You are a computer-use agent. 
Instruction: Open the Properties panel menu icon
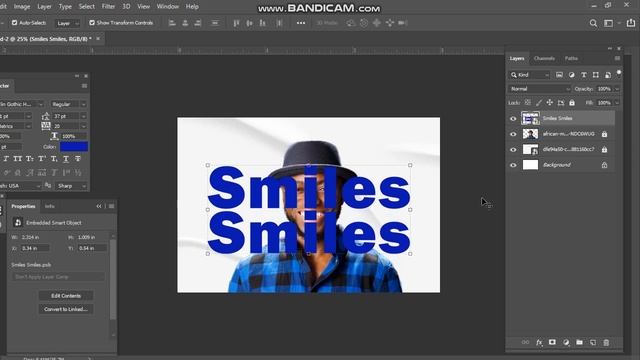111,206
